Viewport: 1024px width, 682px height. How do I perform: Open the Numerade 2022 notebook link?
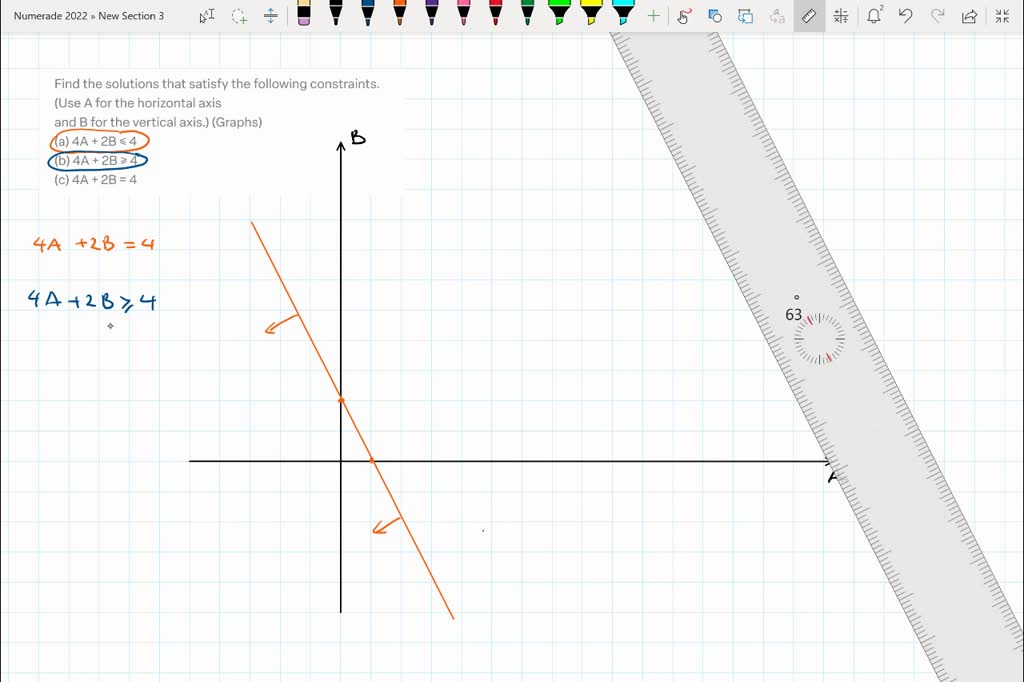coord(46,15)
